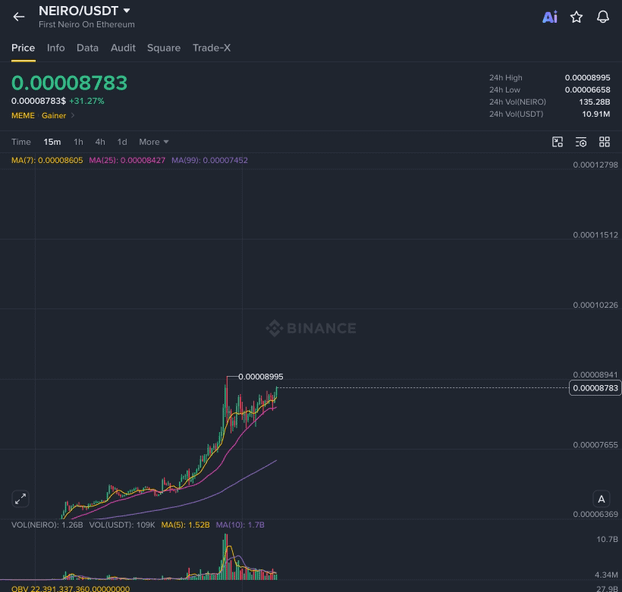The image size is (622, 592).
Task: Click the 0.00012798 axis price level
Action: point(595,165)
